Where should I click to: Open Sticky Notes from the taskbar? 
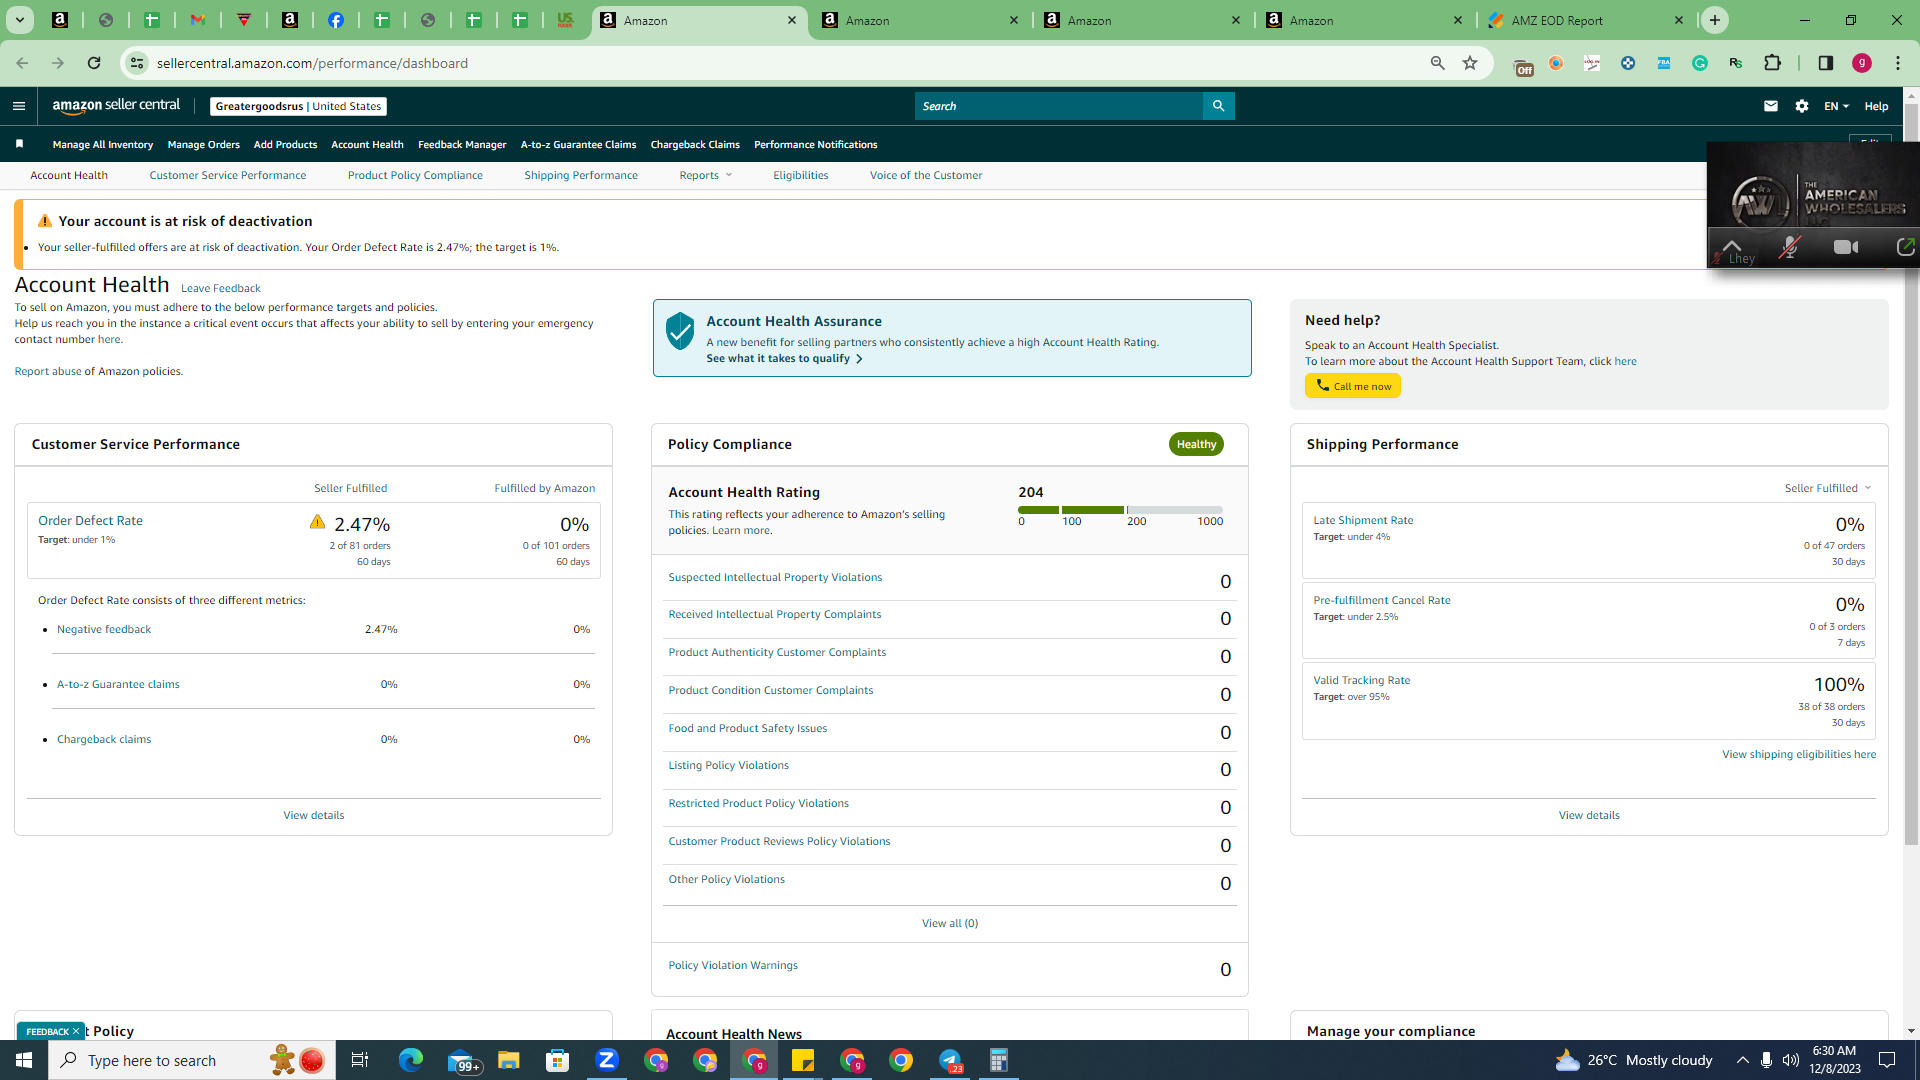803,1060
